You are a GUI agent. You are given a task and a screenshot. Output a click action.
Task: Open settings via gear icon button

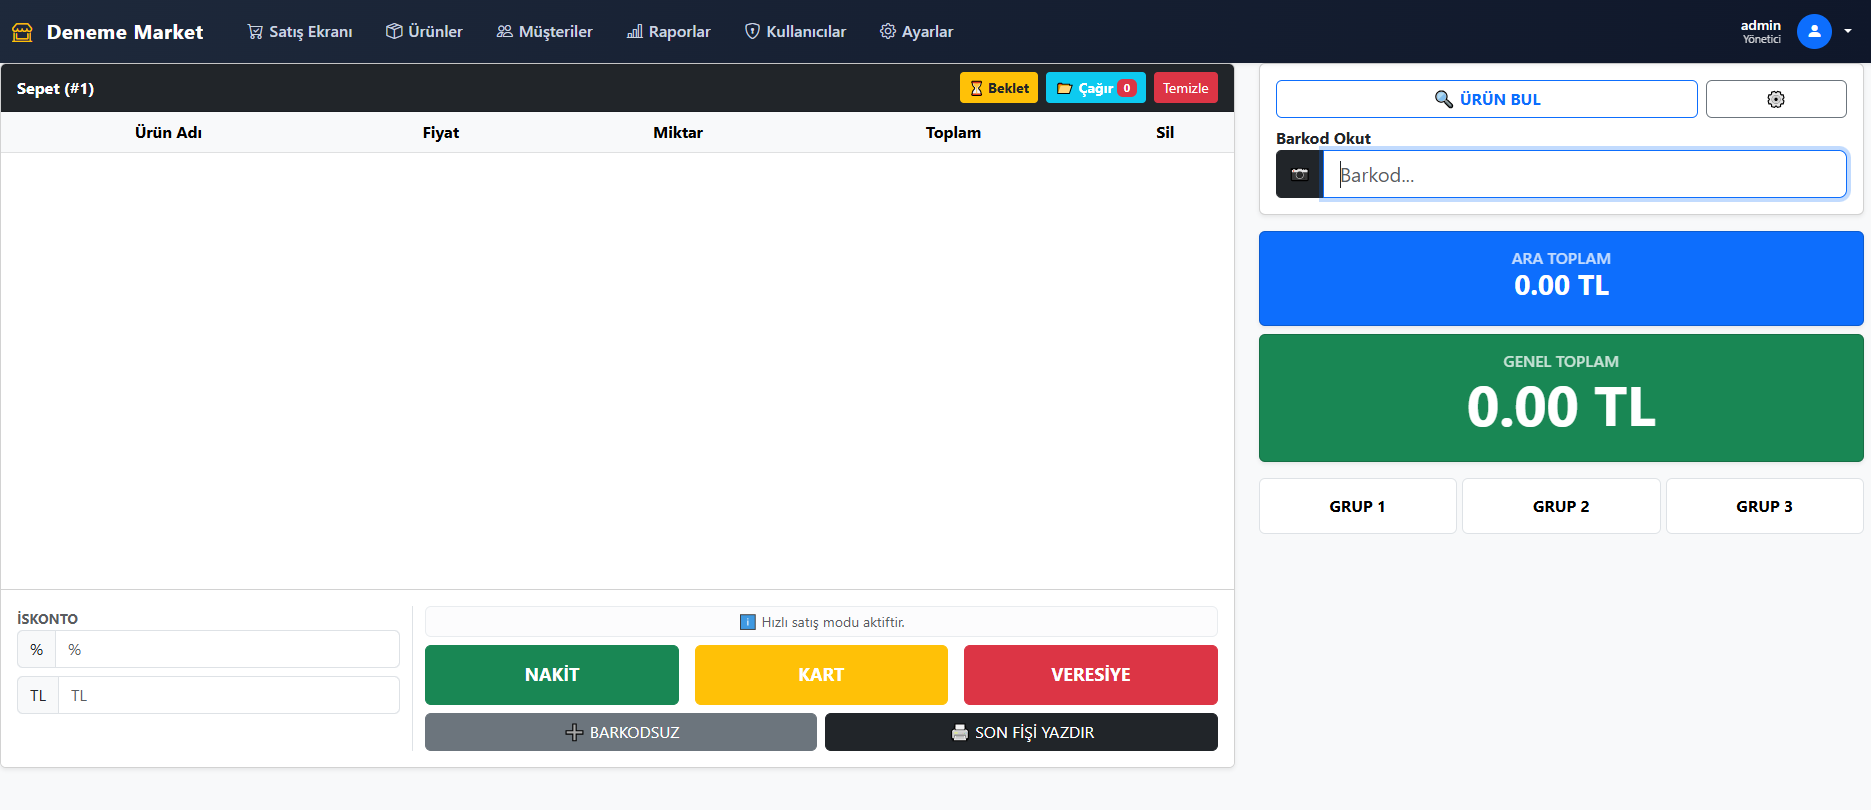tap(1775, 99)
